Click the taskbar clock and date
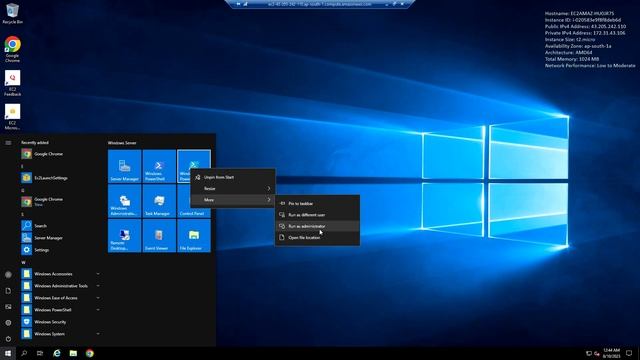 pos(611,353)
